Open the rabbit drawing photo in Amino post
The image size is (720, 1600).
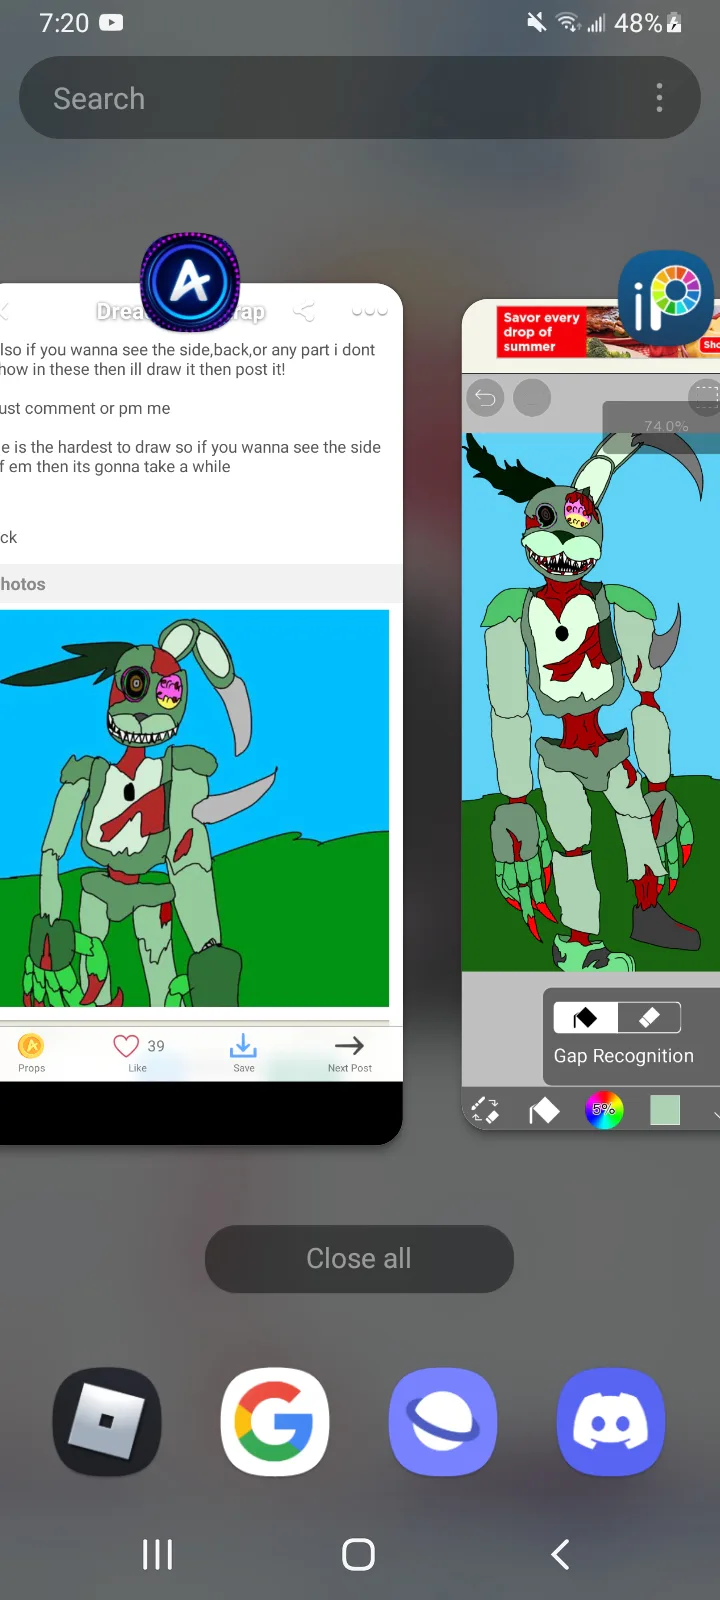[x=194, y=808]
